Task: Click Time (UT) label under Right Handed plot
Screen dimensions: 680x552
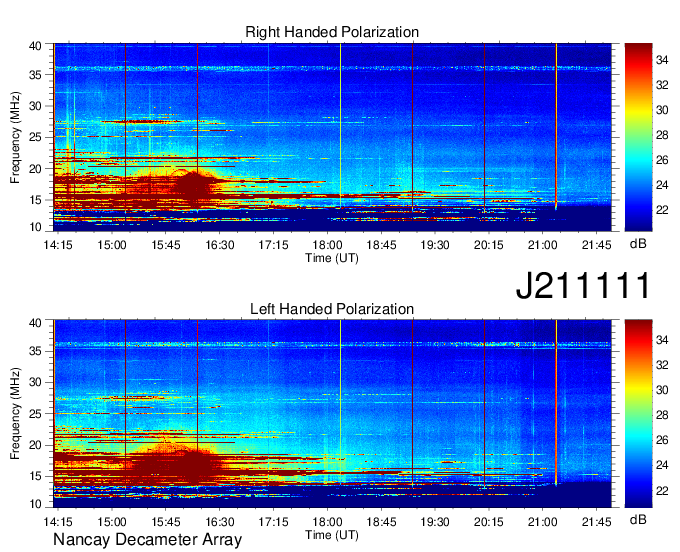Action: click(x=332, y=258)
